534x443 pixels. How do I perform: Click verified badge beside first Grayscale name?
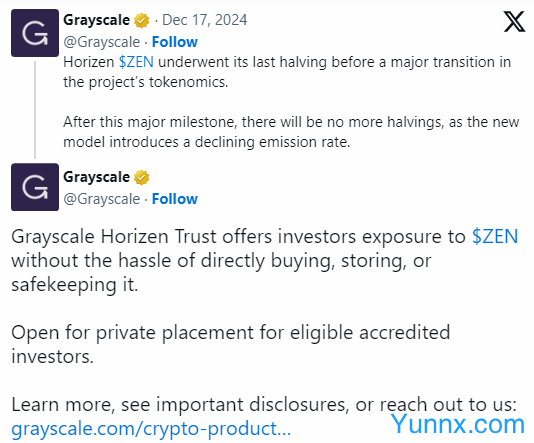pos(141,20)
